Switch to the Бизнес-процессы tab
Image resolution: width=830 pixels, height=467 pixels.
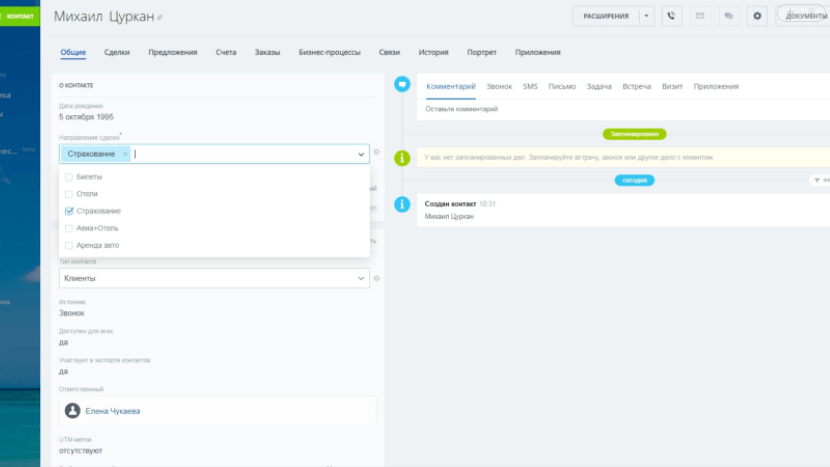(x=329, y=52)
